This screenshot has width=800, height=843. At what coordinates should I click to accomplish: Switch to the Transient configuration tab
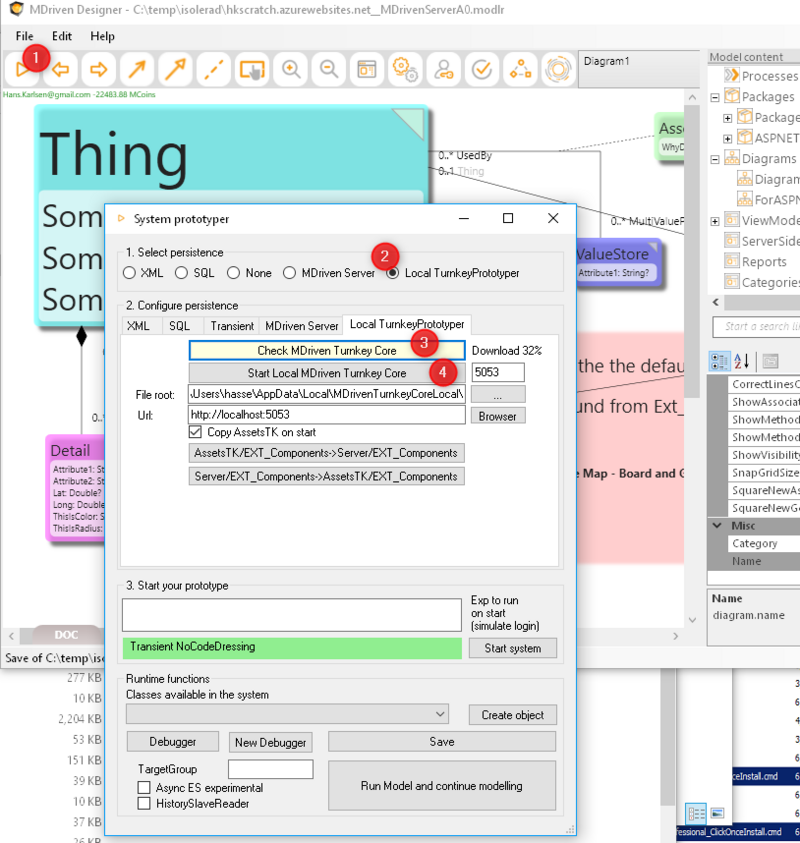click(x=232, y=326)
